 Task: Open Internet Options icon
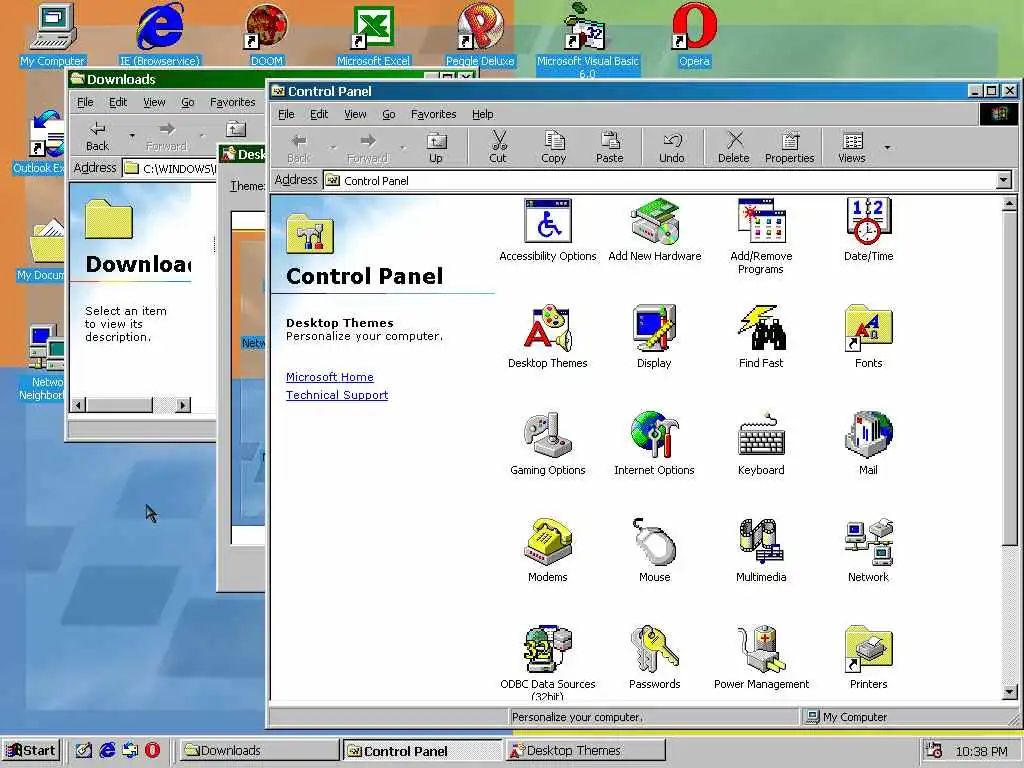tap(654, 444)
